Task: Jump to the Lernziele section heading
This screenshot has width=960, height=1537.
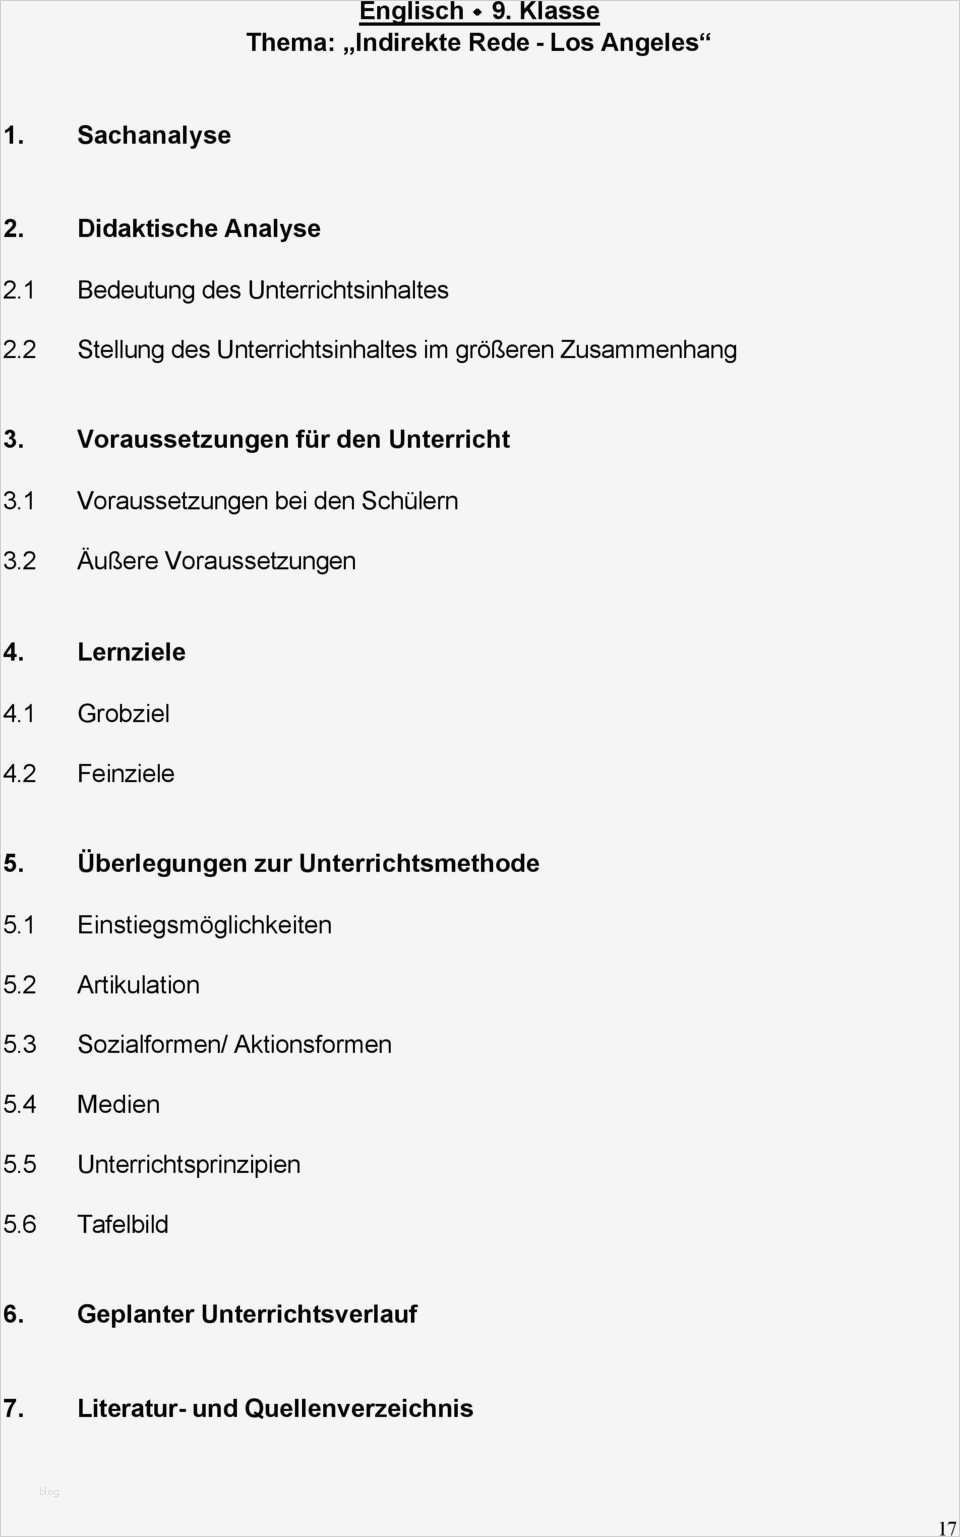Action: pyautogui.click(x=131, y=652)
